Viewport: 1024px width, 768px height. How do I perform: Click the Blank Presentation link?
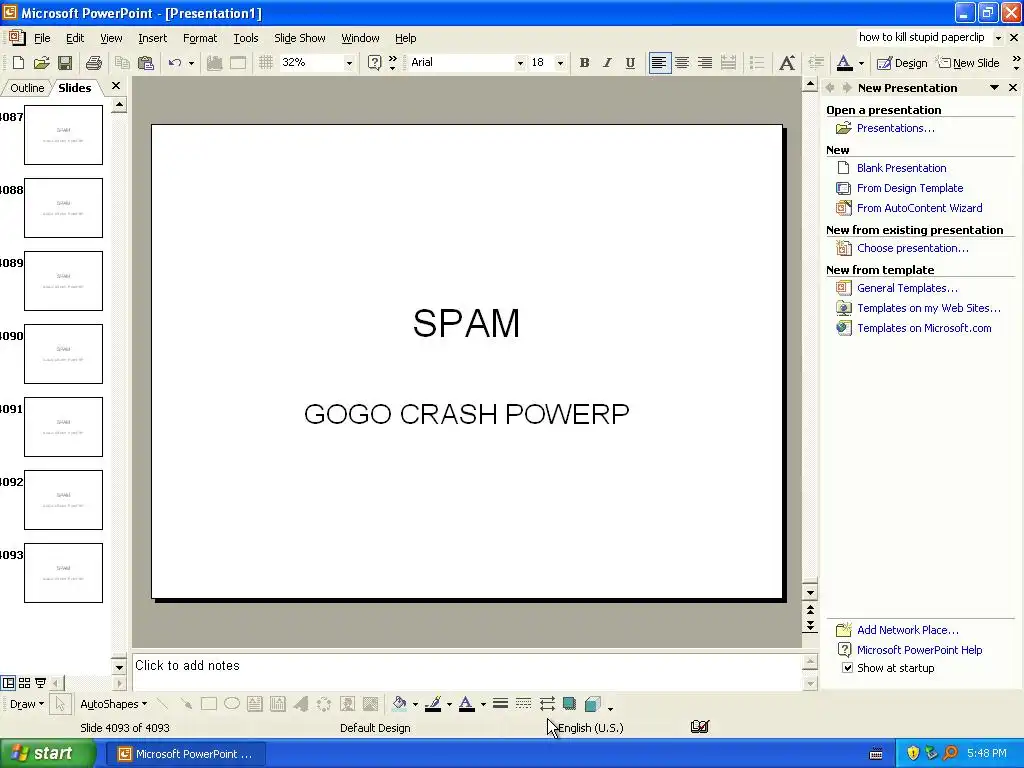click(901, 168)
